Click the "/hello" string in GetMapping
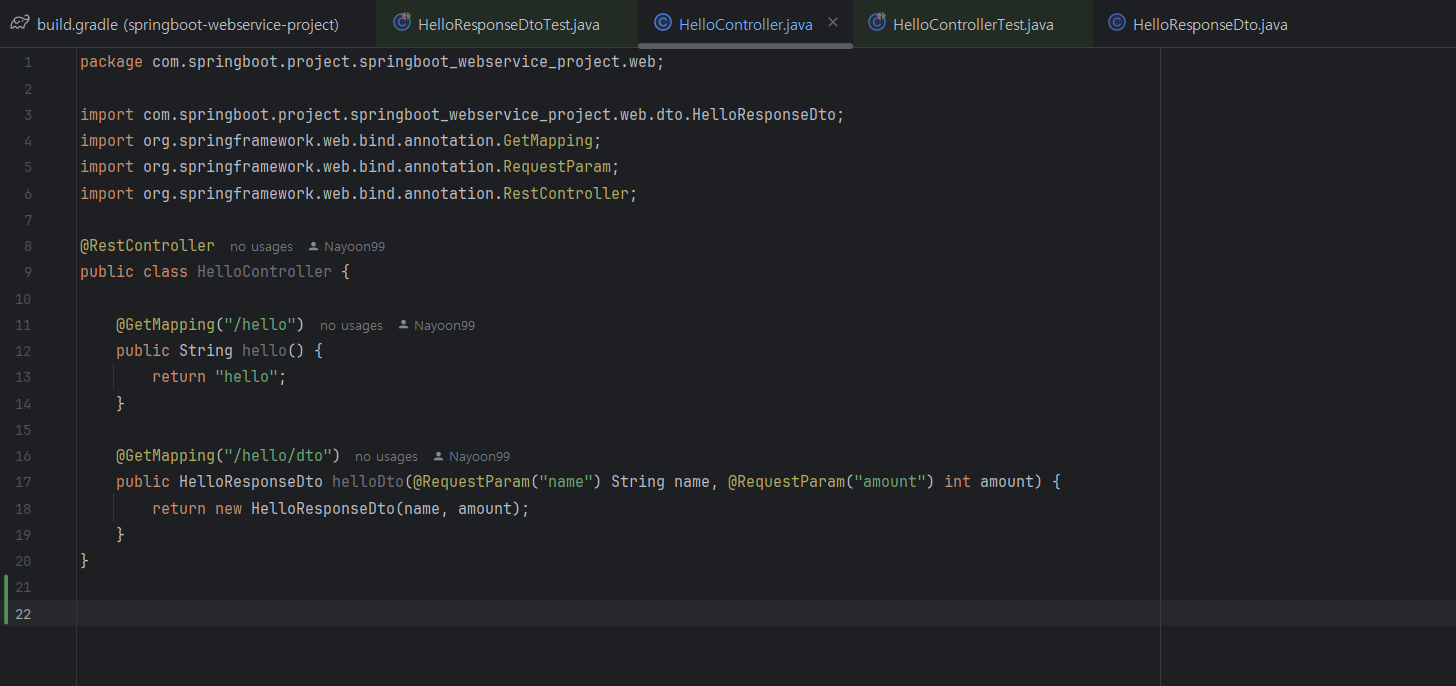The height and width of the screenshot is (686, 1456). click(260, 324)
